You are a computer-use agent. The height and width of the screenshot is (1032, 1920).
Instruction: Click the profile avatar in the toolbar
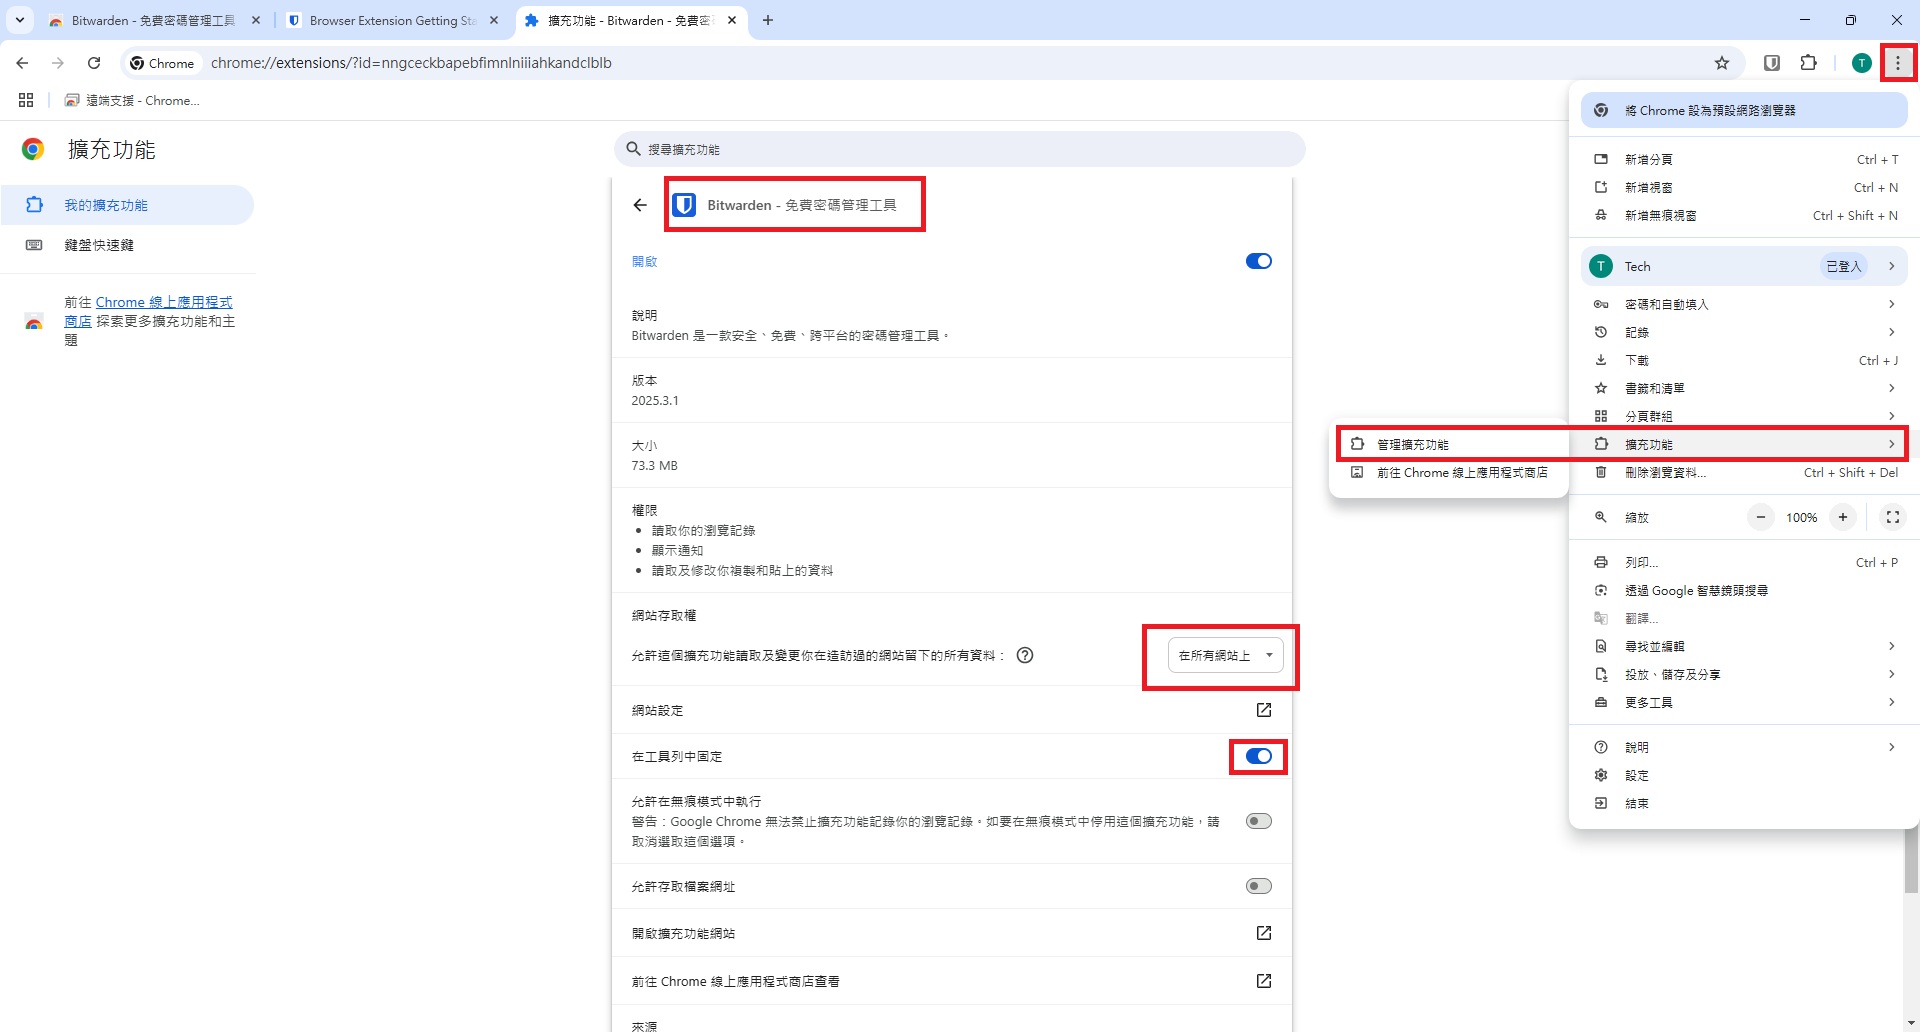(x=1861, y=62)
